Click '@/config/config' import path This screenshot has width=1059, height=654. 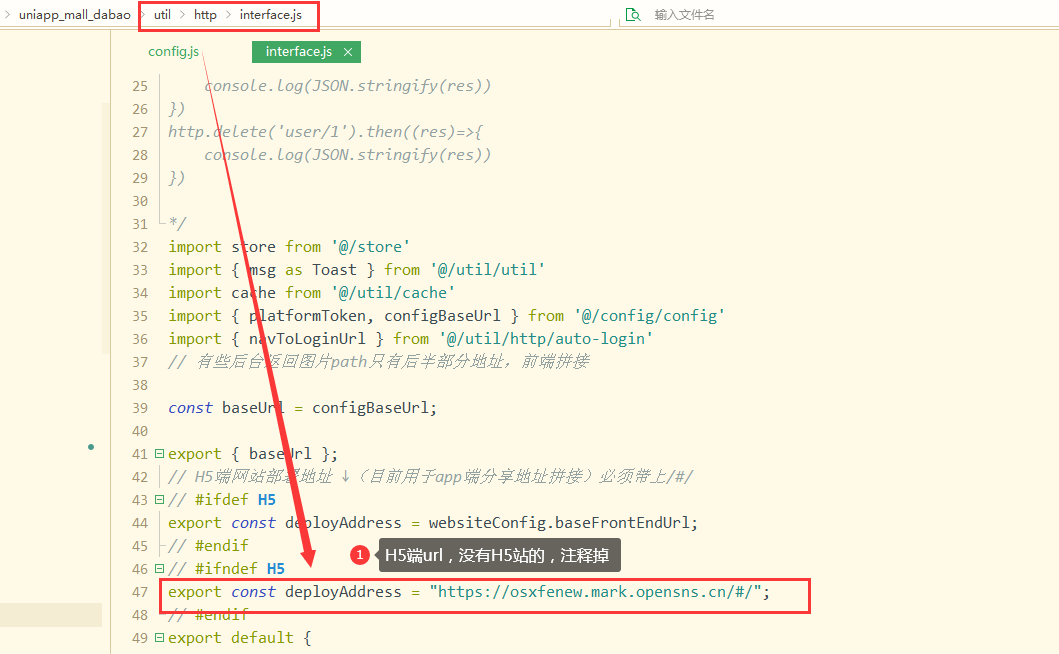point(650,316)
